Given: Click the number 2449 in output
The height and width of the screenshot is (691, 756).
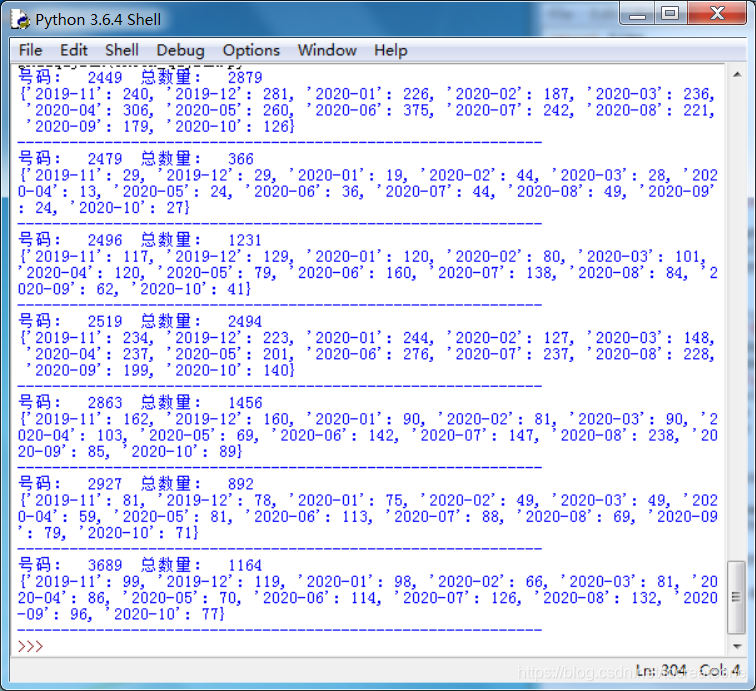Looking at the screenshot, I should pos(105,77).
